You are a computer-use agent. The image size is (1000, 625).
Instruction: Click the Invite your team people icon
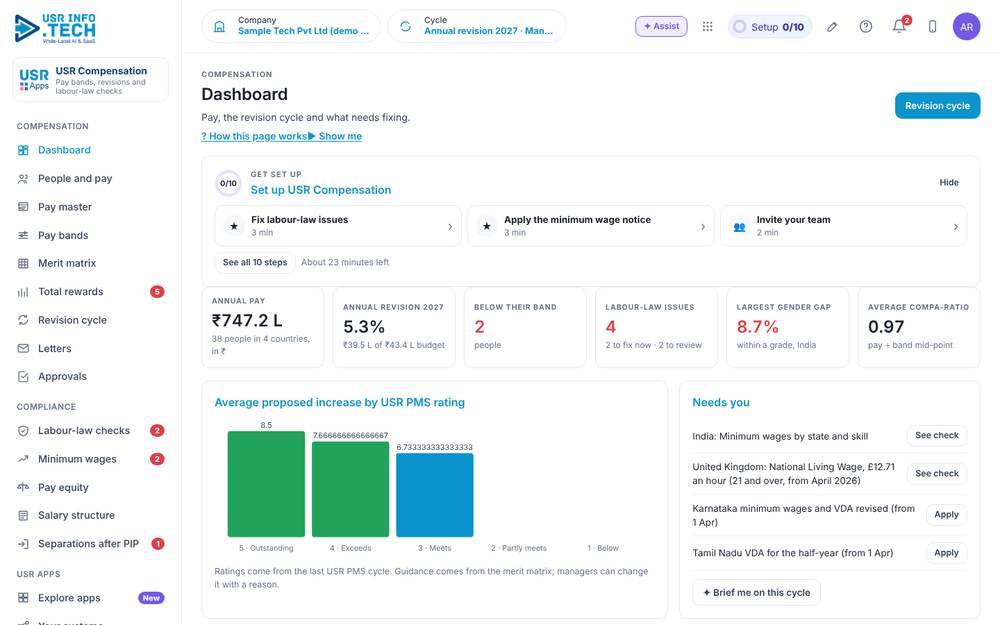coord(739,226)
